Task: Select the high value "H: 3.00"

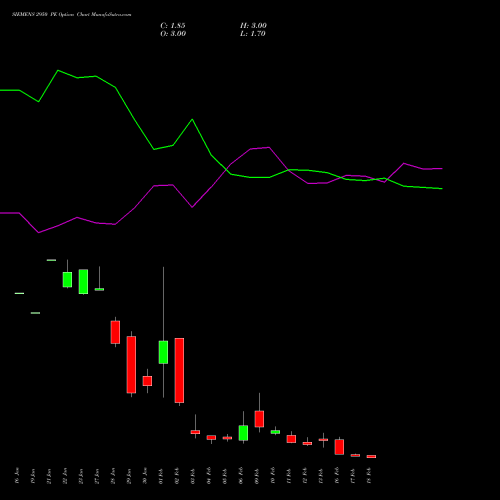Action: pyautogui.click(x=253, y=26)
